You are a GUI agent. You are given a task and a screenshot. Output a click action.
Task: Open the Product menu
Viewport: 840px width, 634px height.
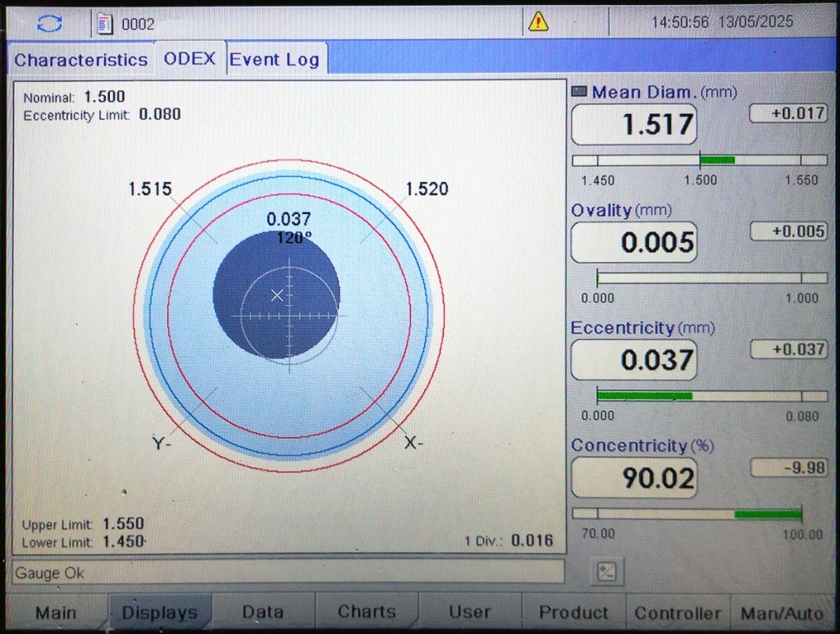[x=573, y=612]
